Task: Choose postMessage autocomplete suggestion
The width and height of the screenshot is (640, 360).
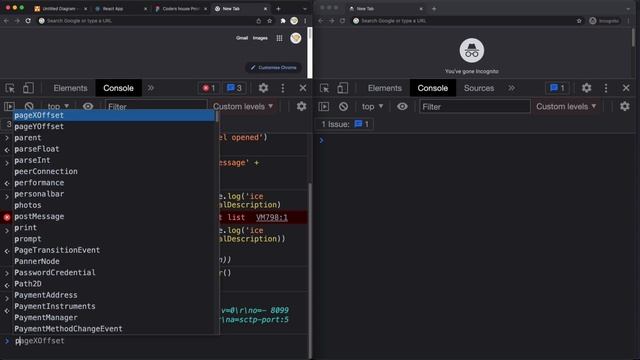Action: click(x=114, y=216)
